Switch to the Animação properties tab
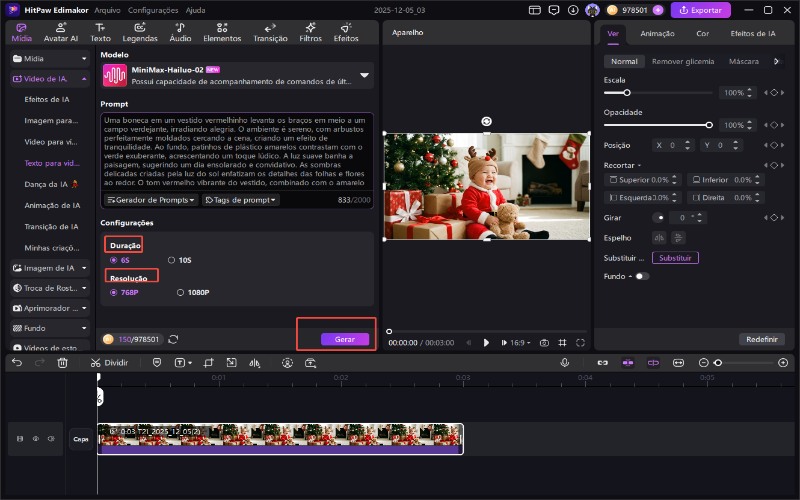 click(x=657, y=34)
